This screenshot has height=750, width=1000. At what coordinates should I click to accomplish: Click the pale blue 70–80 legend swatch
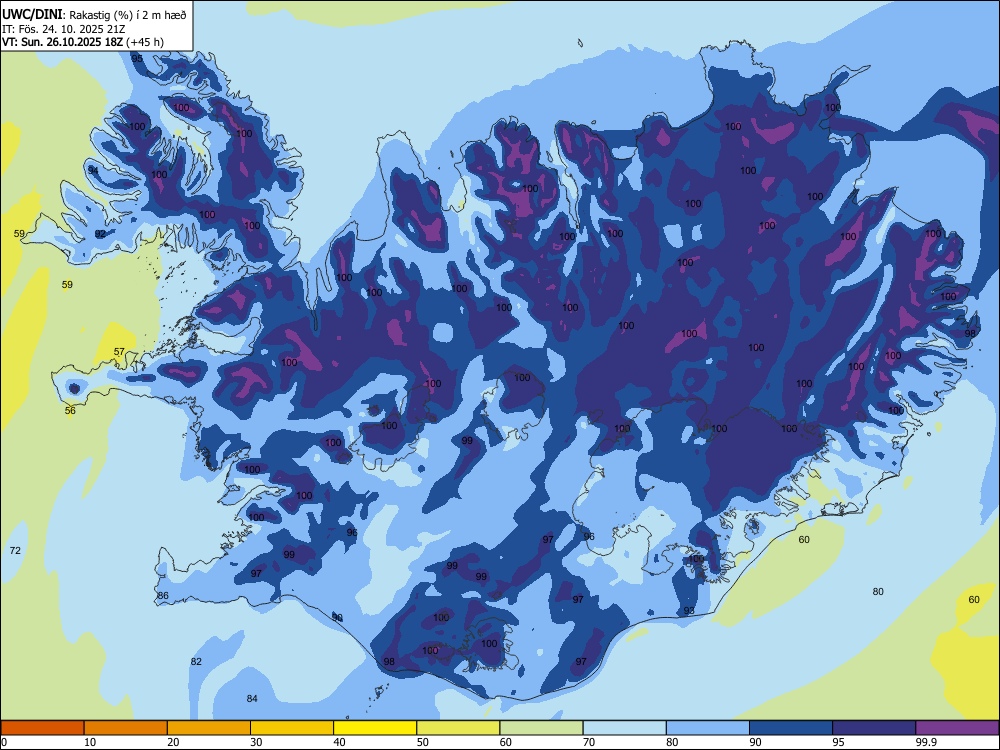click(x=624, y=728)
